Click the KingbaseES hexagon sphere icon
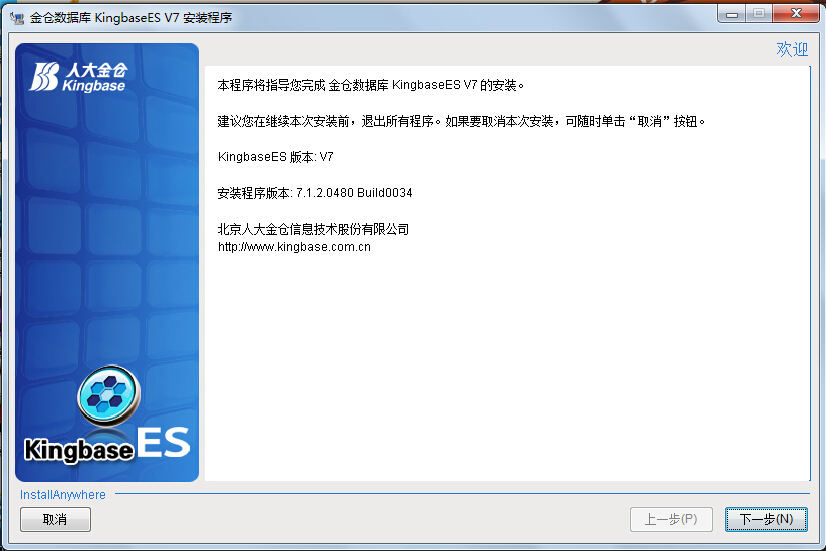The image size is (826, 551). pos(109,396)
